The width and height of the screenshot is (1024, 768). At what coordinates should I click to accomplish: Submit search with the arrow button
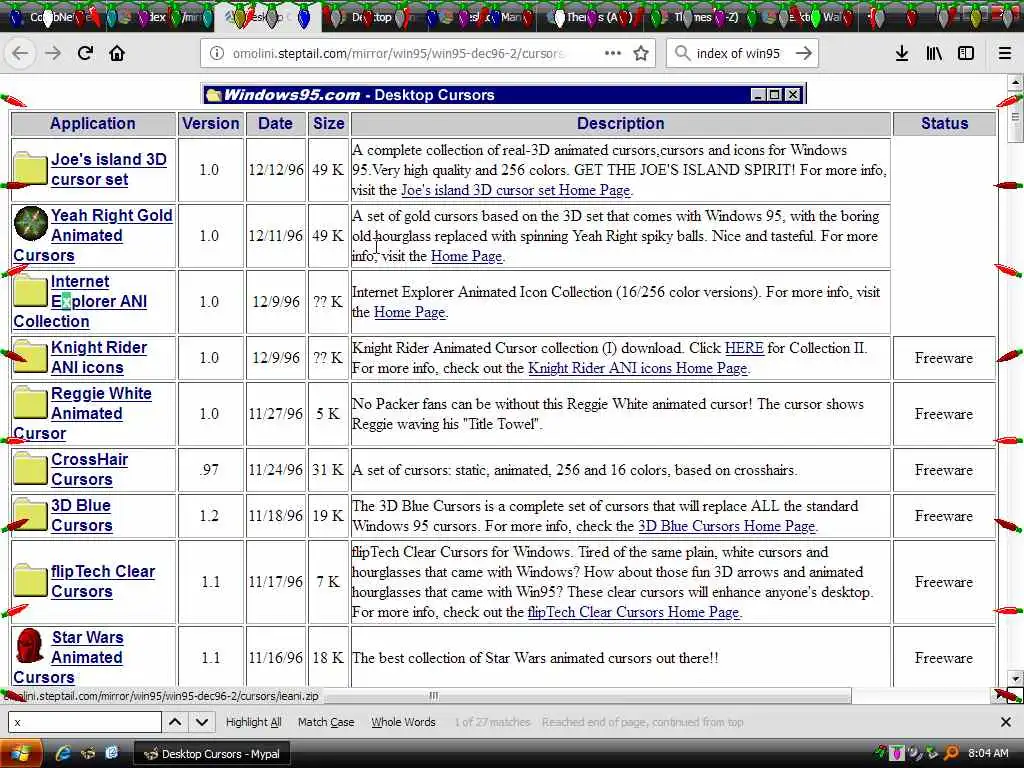804,53
